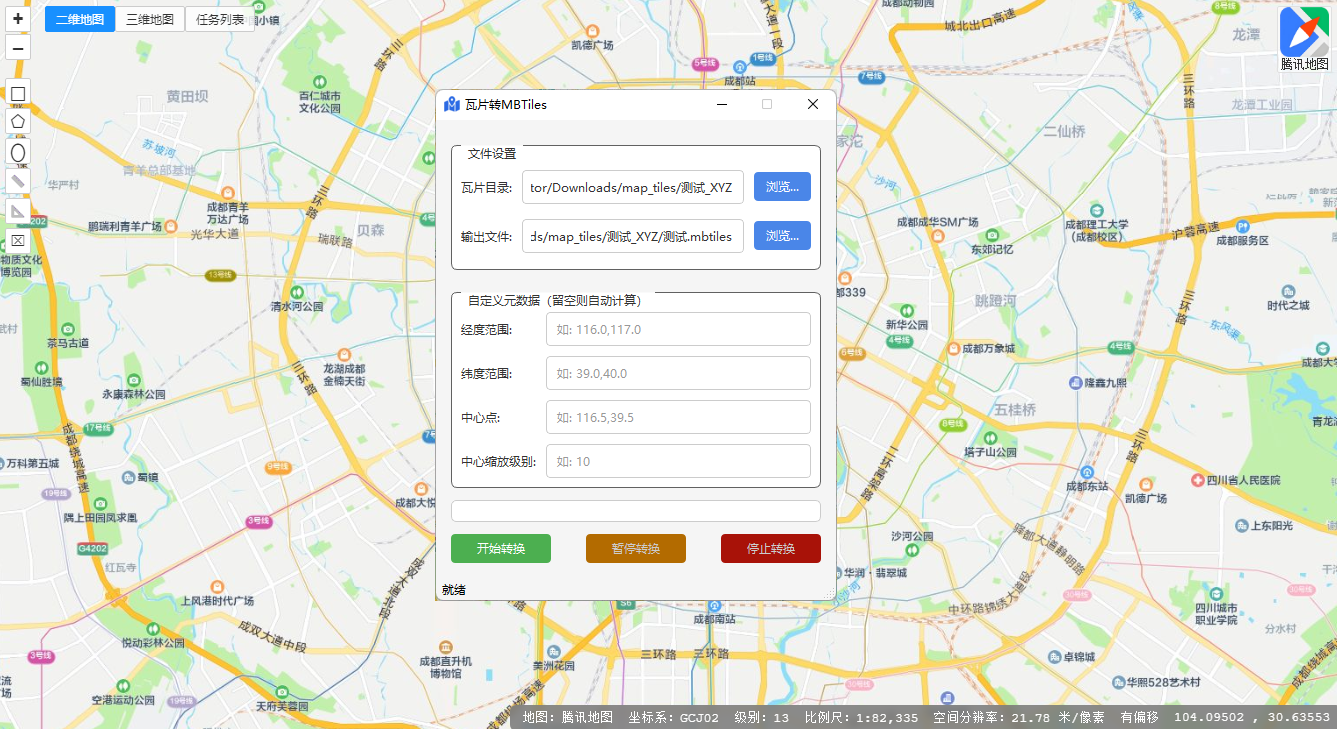Click the 空间分辨率 status entry
The height and width of the screenshot is (729, 1337).
pyautogui.click(x=1019, y=718)
